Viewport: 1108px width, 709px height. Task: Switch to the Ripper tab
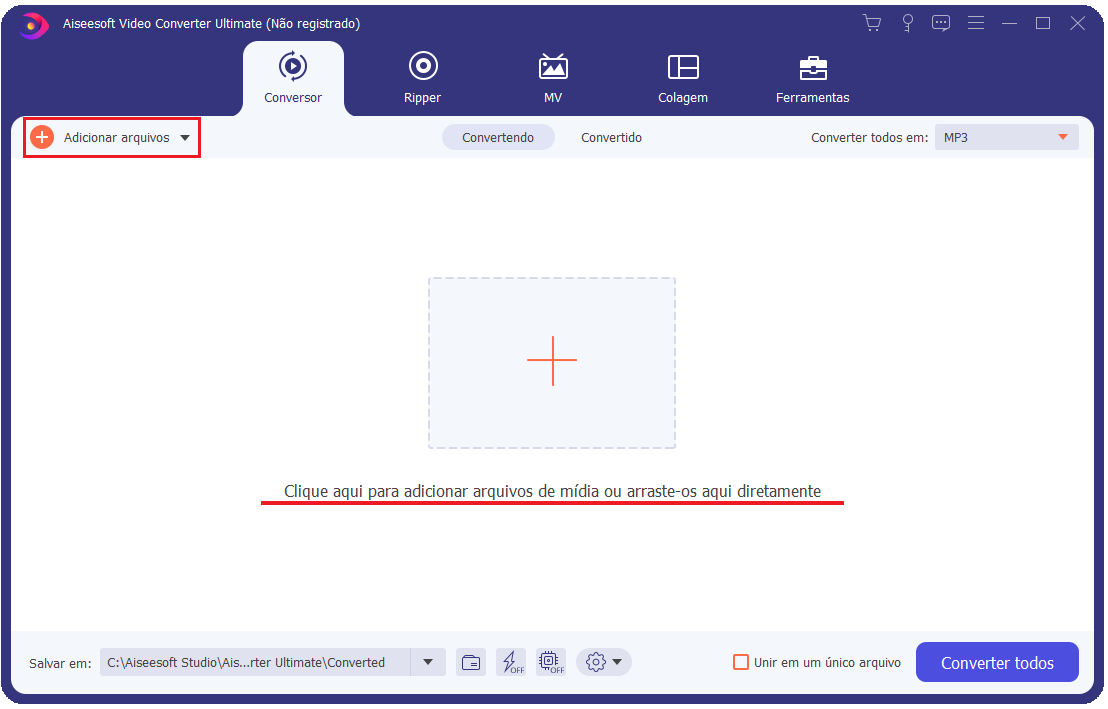click(x=422, y=79)
